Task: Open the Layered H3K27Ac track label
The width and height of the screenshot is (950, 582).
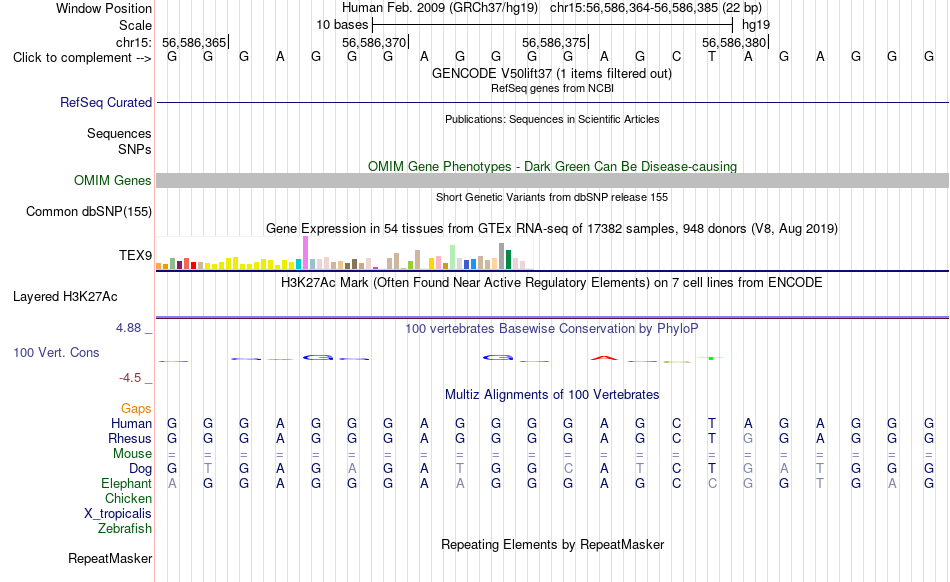Action: (65, 296)
